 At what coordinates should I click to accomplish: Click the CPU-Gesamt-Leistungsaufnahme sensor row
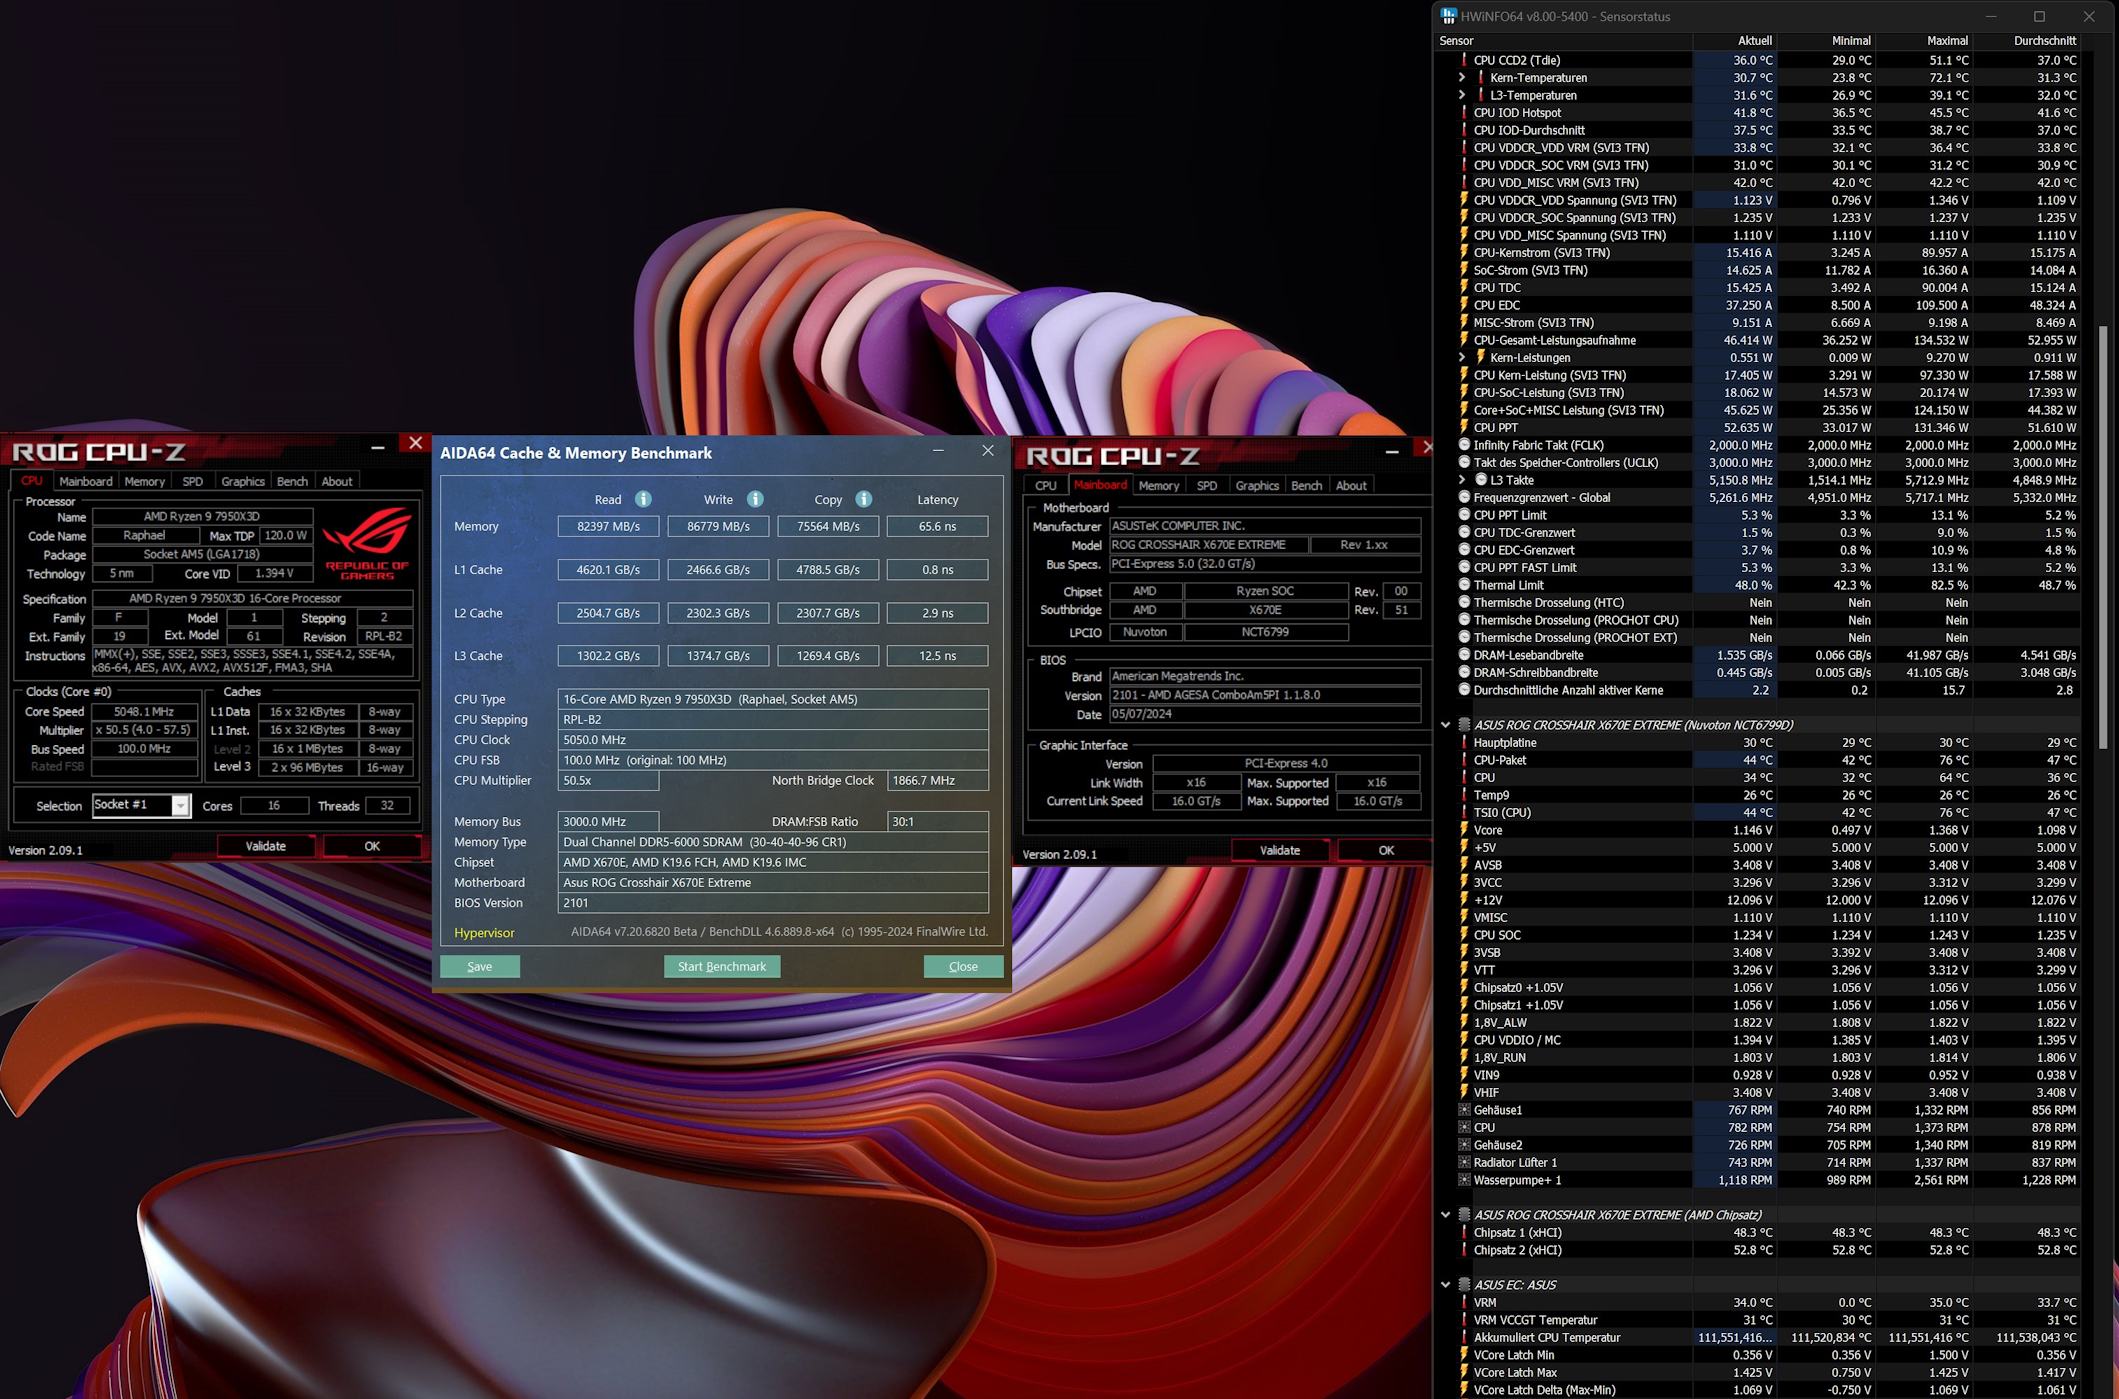[x=1768, y=340]
